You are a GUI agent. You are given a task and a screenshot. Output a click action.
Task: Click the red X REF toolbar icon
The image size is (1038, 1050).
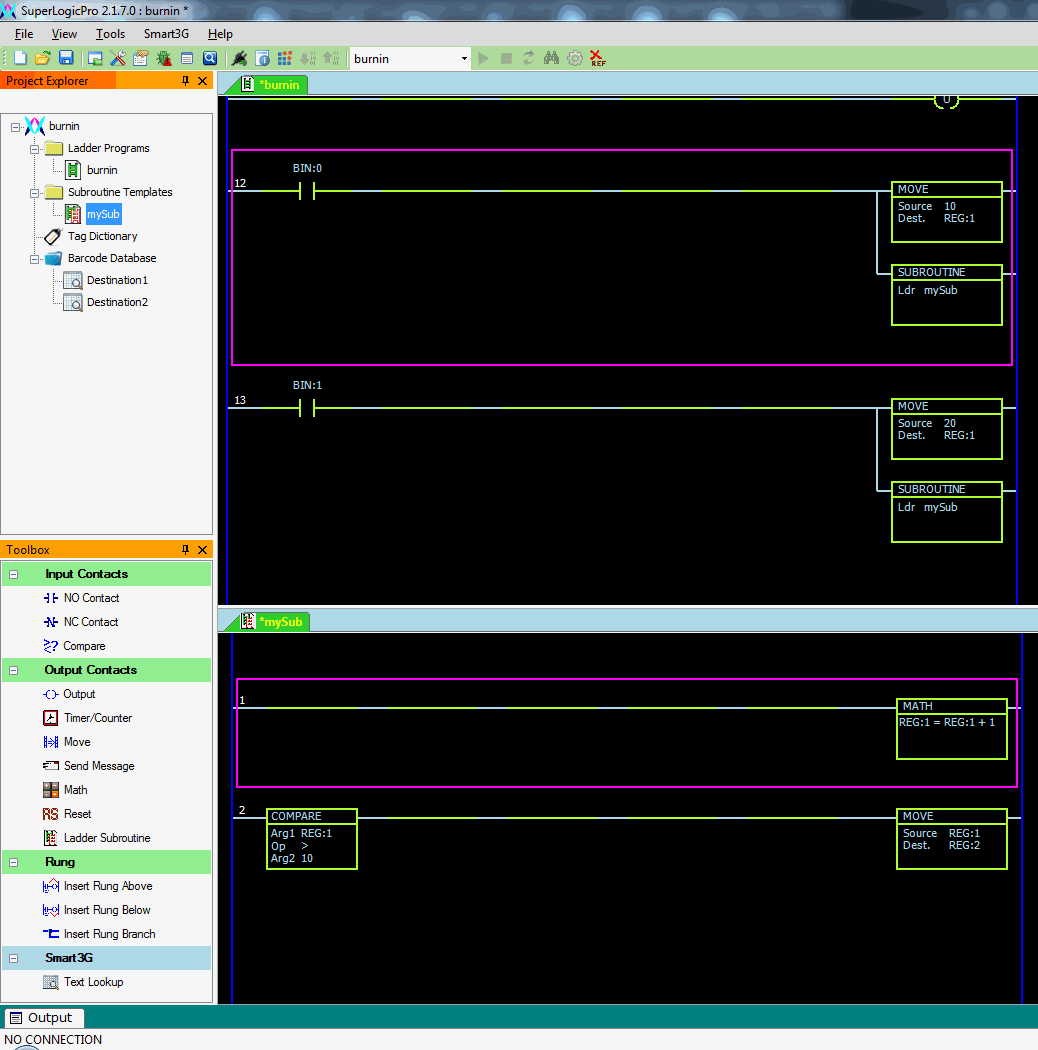point(597,59)
